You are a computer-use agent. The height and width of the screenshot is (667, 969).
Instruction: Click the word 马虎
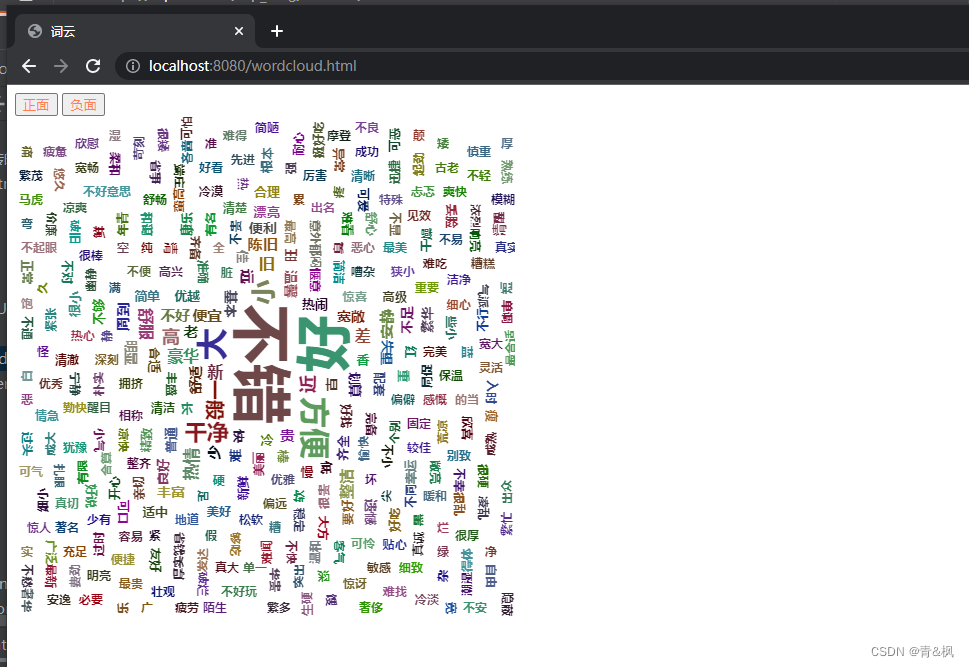pos(31,199)
